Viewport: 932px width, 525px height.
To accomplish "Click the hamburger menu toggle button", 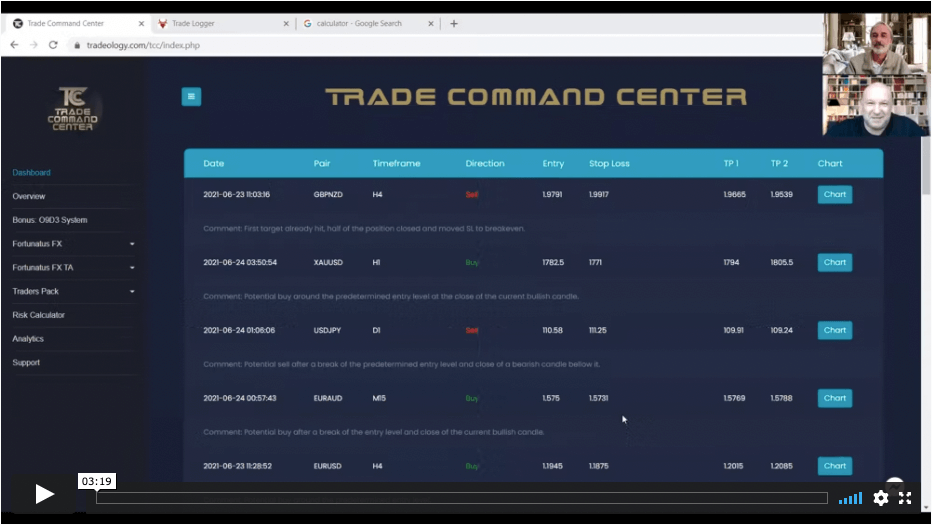I will [x=191, y=96].
